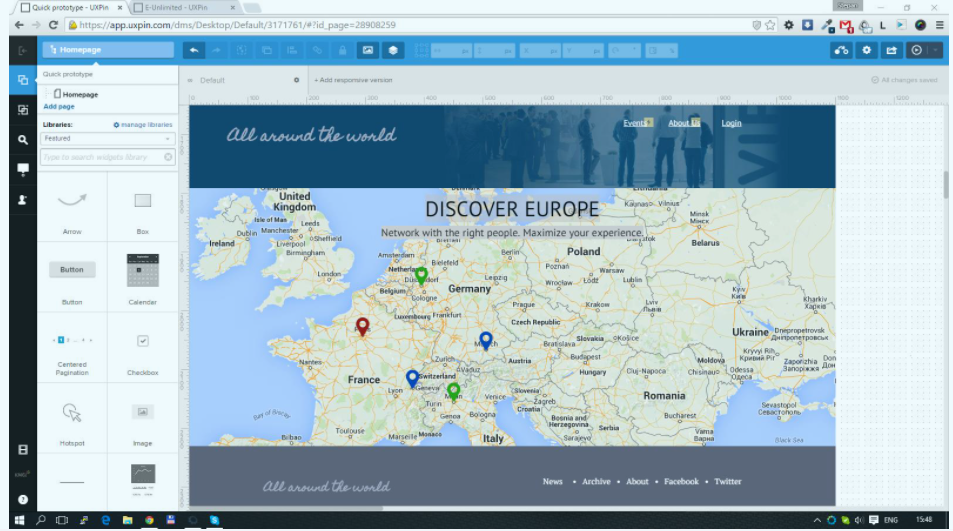The image size is (953, 531).
Task: Click the manage libraries link
Action: coord(146,125)
